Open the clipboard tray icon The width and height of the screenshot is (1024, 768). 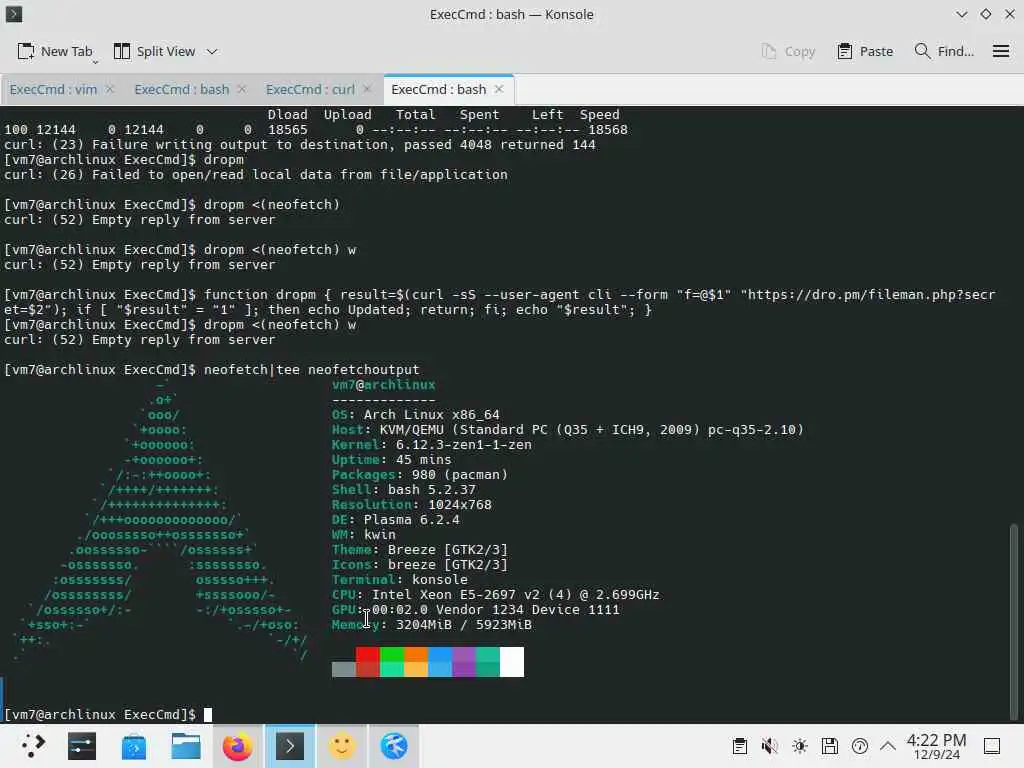[x=739, y=746]
